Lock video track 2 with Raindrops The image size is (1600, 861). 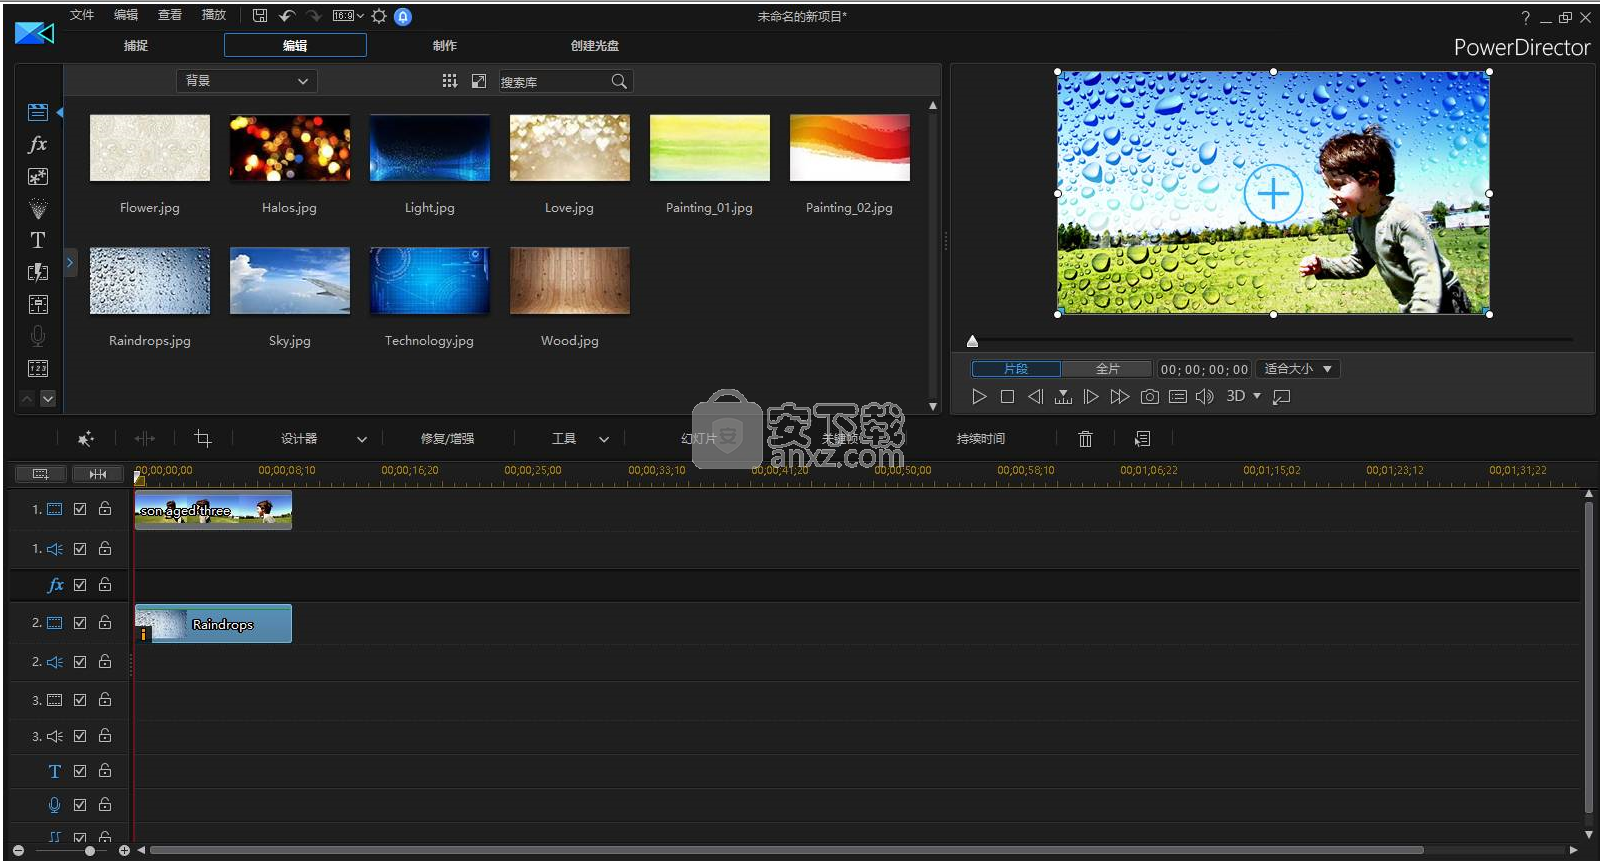(105, 621)
